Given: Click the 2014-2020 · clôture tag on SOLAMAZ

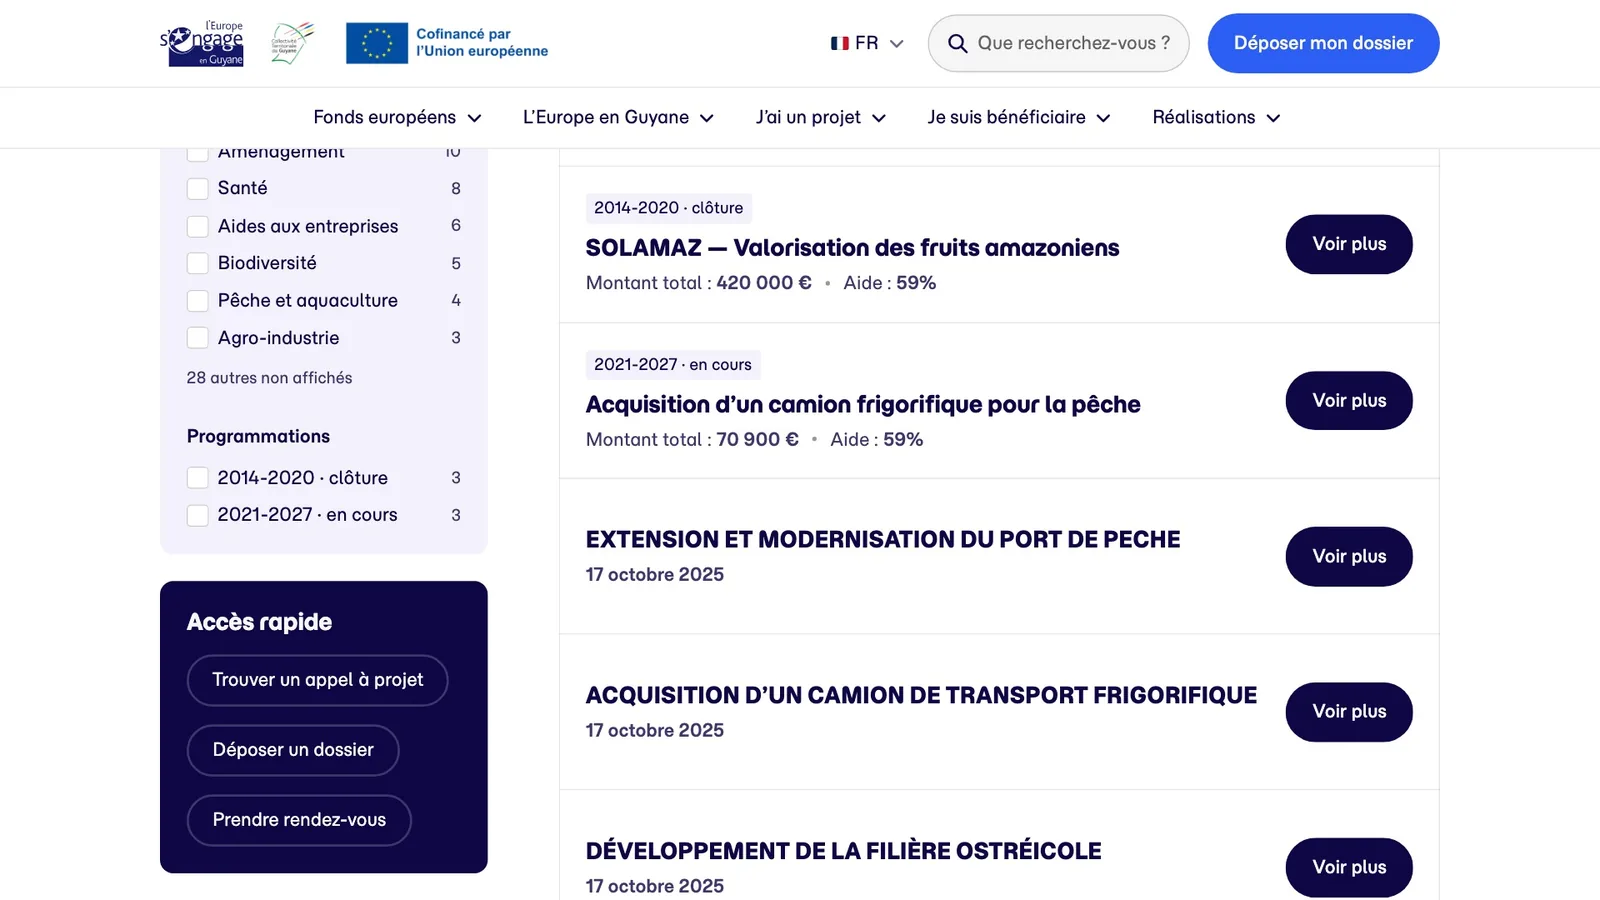Looking at the screenshot, I should click(669, 208).
